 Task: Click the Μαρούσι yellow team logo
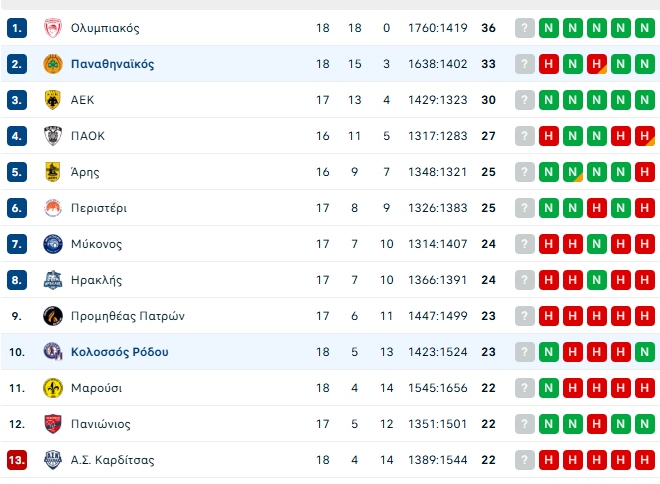(x=53, y=388)
